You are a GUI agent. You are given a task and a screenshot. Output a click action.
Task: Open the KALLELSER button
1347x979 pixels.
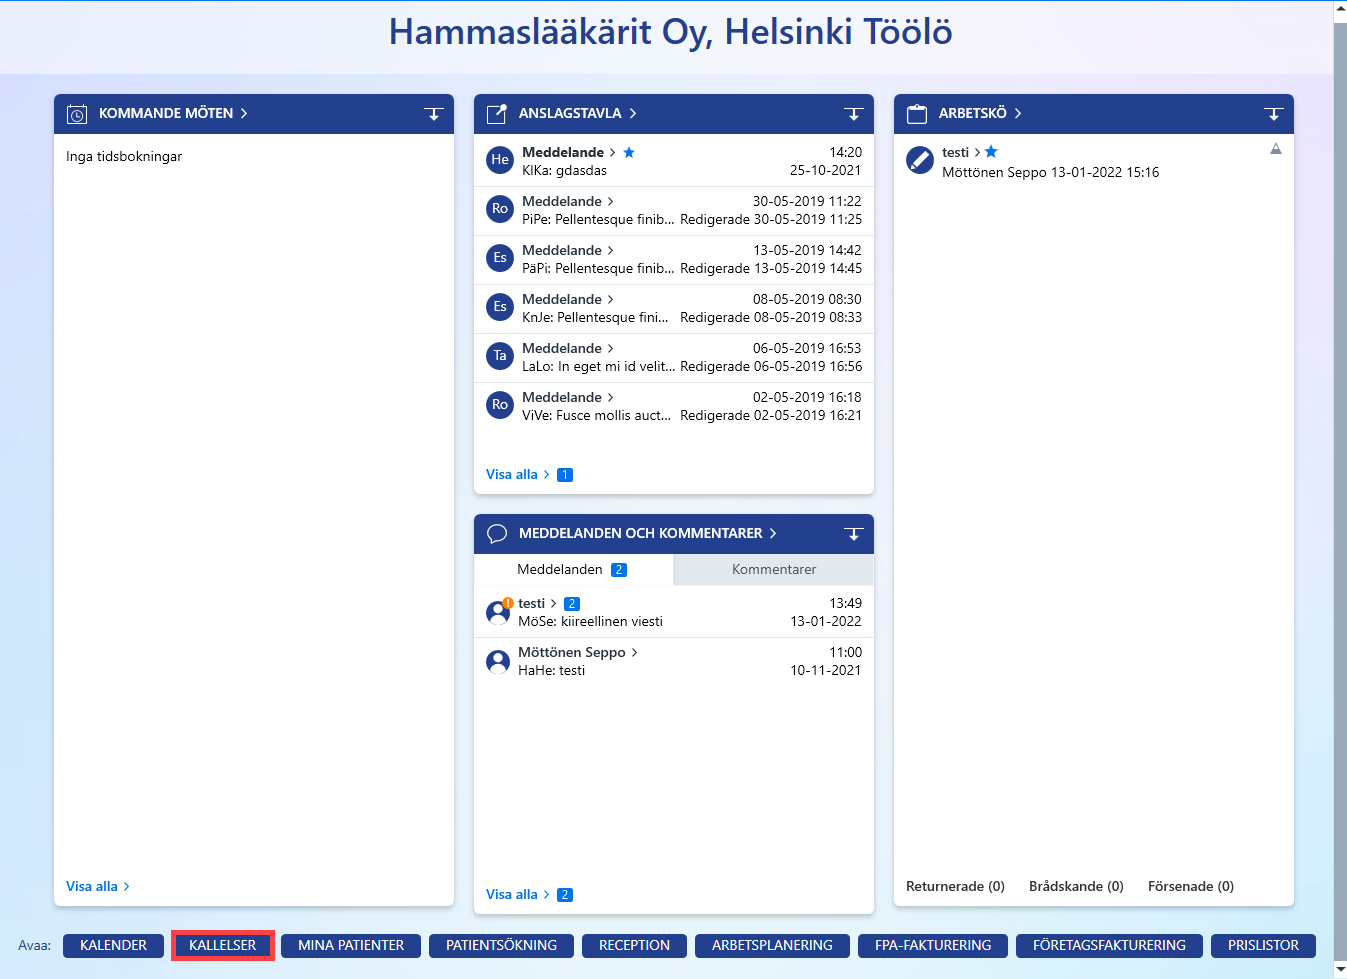(x=223, y=945)
